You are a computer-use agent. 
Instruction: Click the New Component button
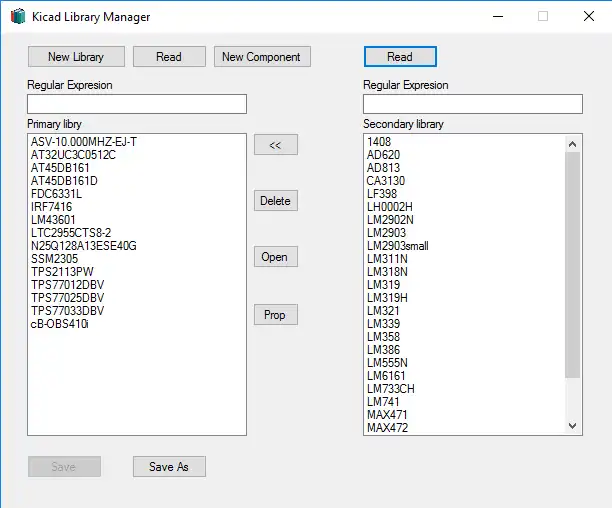262,57
